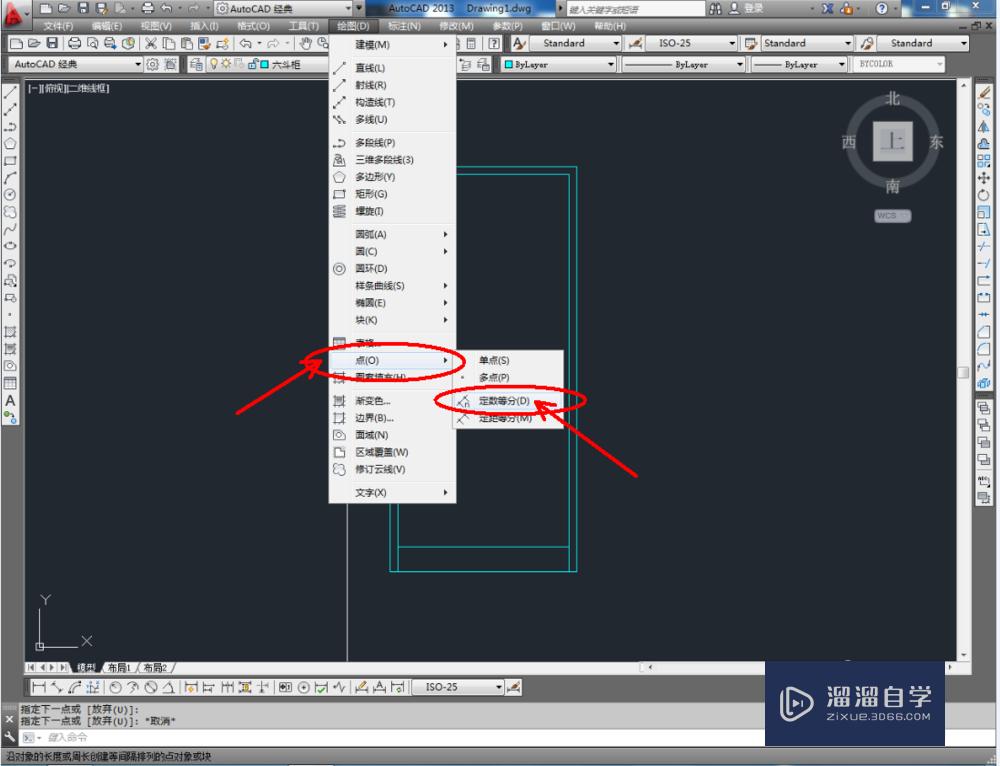Click the Center Mark icon in bottom toolbar

click(x=304, y=687)
